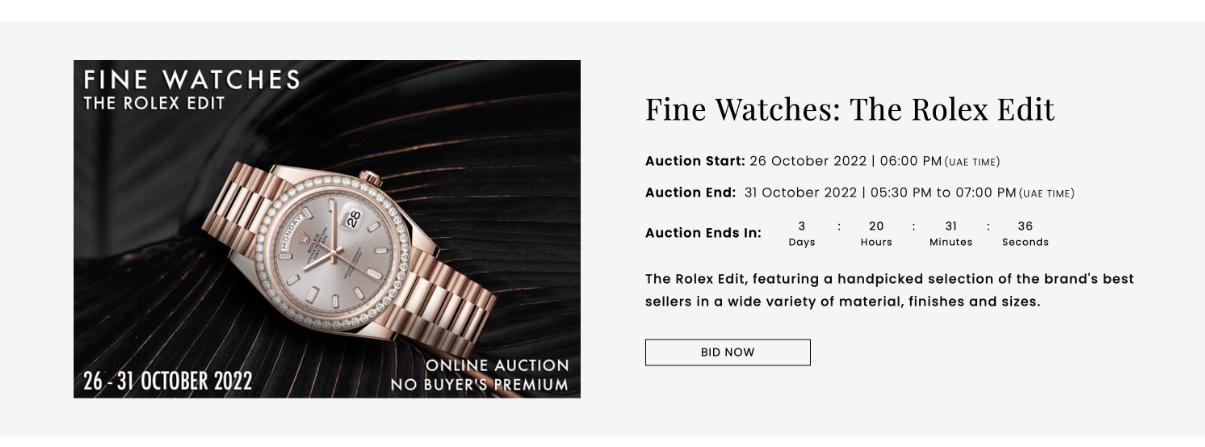Click THE ROLEX EDIT subtitle on banner
The height and width of the screenshot is (447, 1205).
[x=154, y=103]
